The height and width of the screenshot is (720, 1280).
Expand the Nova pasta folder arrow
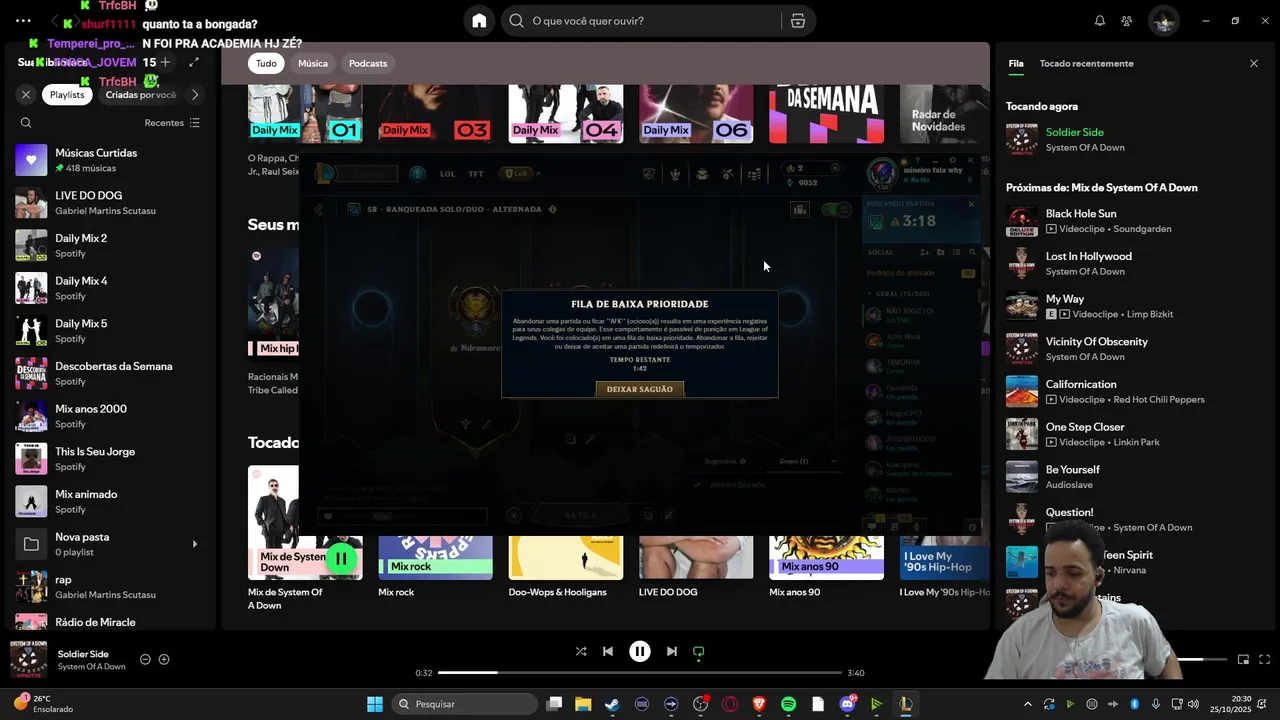195,544
